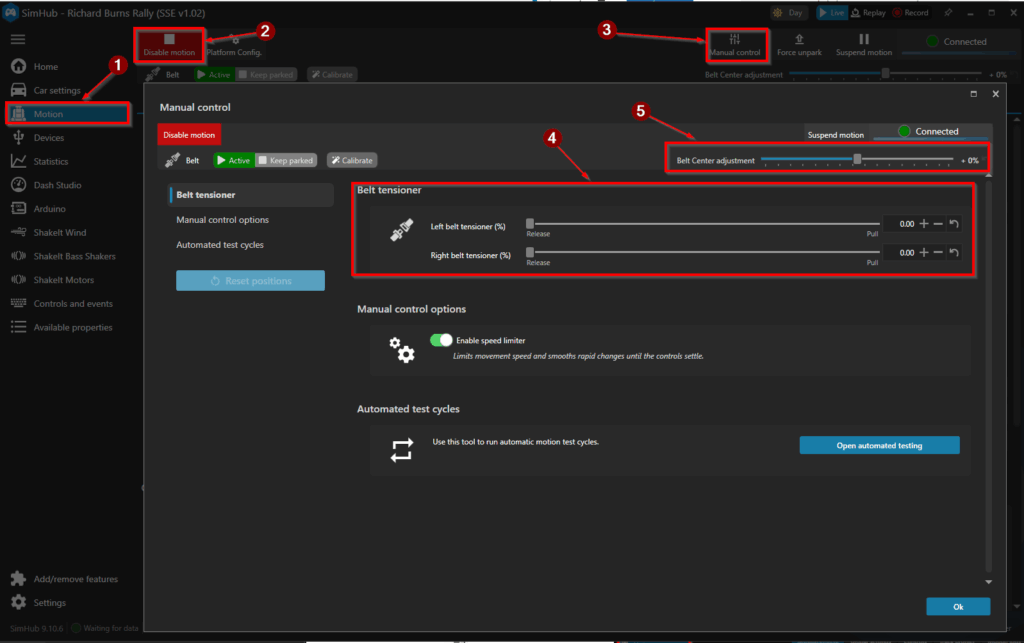Image resolution: width=1024 pixels, height=643 pixels.
Task: Open the Arduino sidebar section
Action: pyautogui.click(x=49, y=209)
